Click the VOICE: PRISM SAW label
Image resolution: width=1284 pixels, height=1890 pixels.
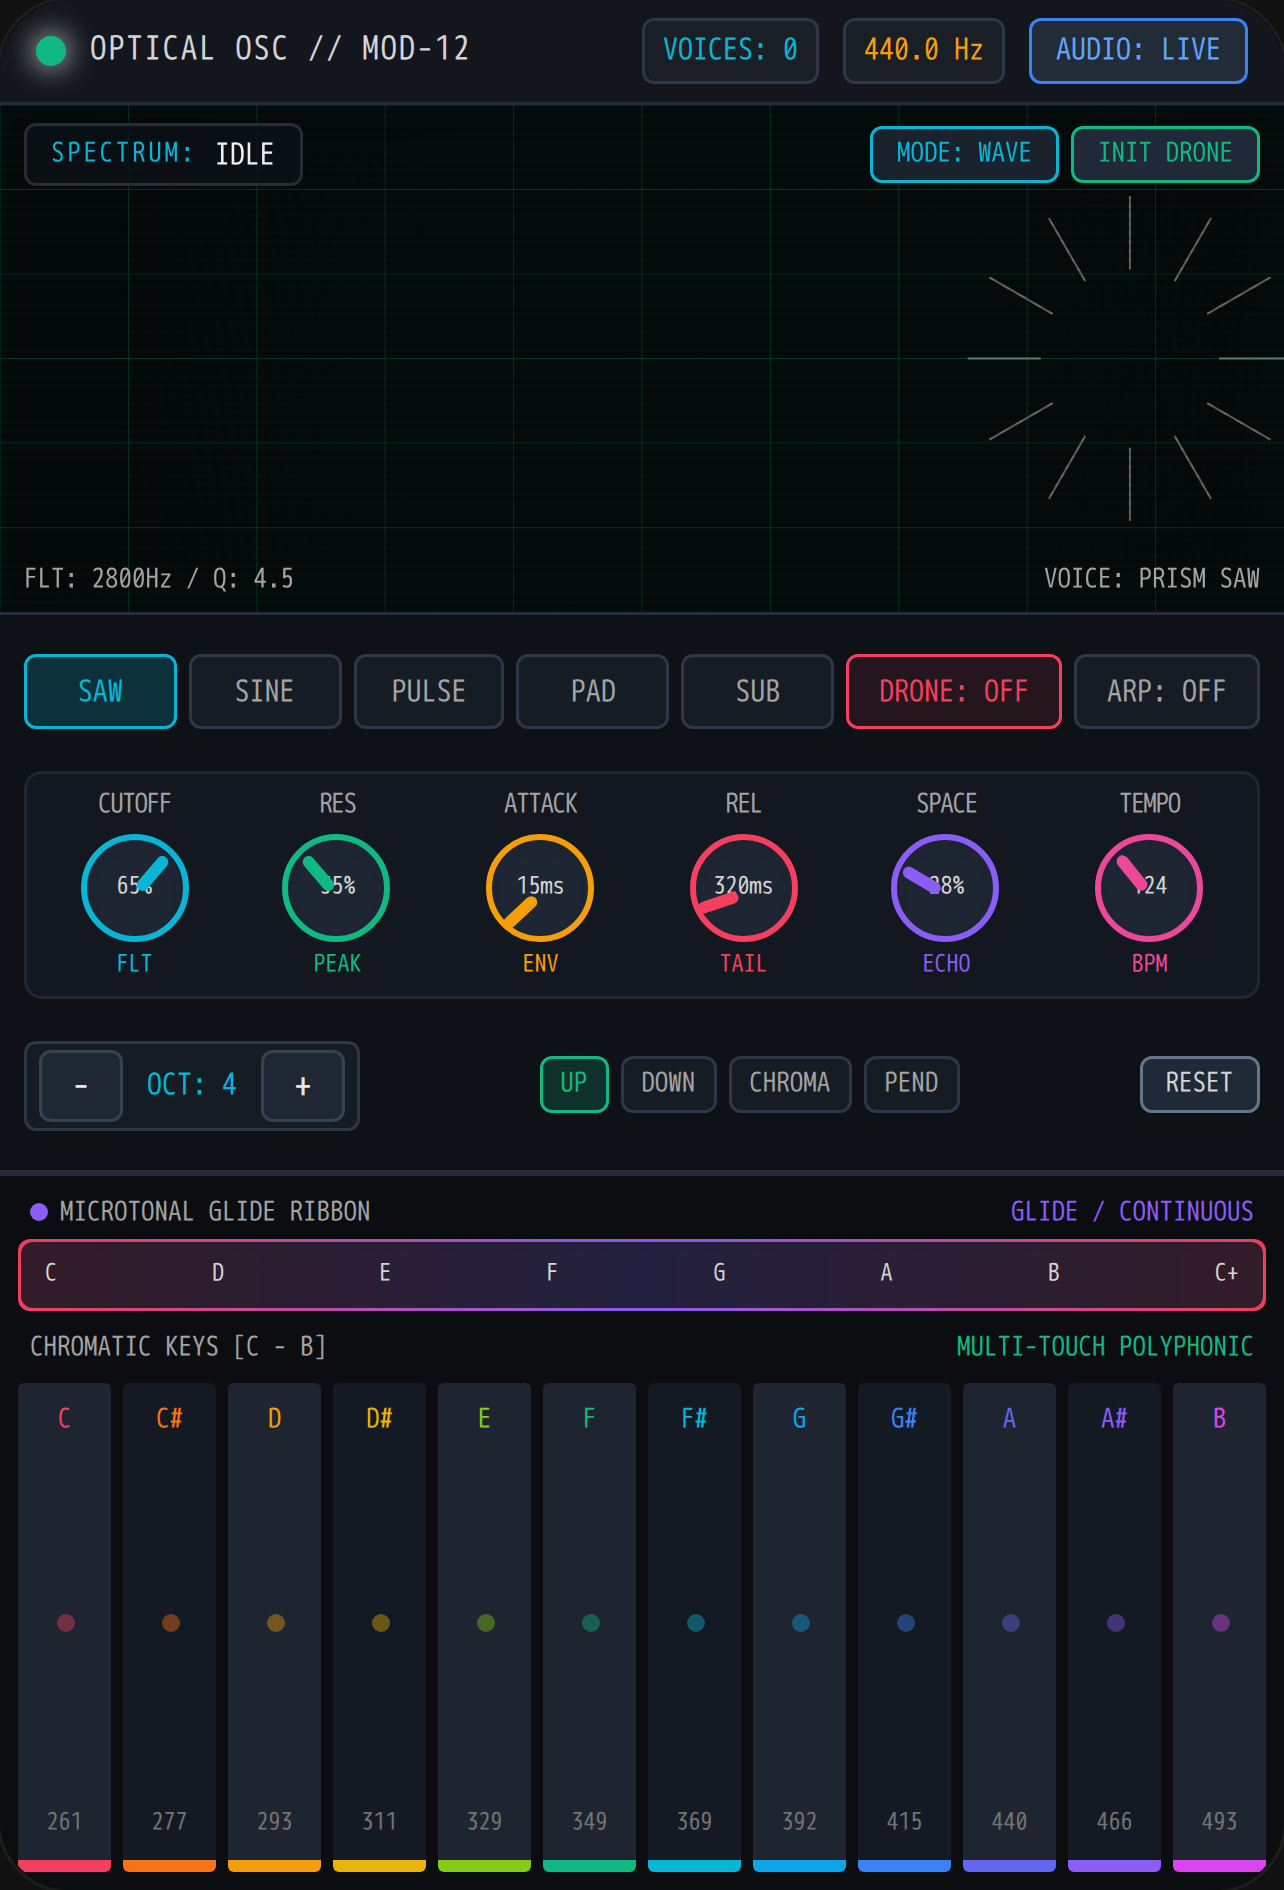point(1151,579)
